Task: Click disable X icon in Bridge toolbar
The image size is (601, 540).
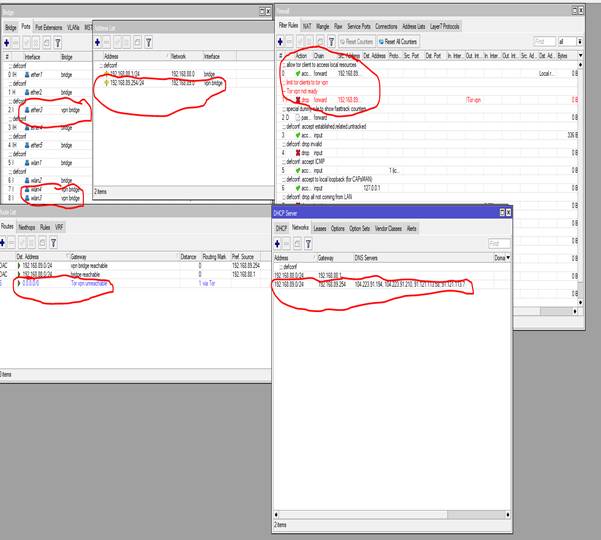Action: (36, 43)
